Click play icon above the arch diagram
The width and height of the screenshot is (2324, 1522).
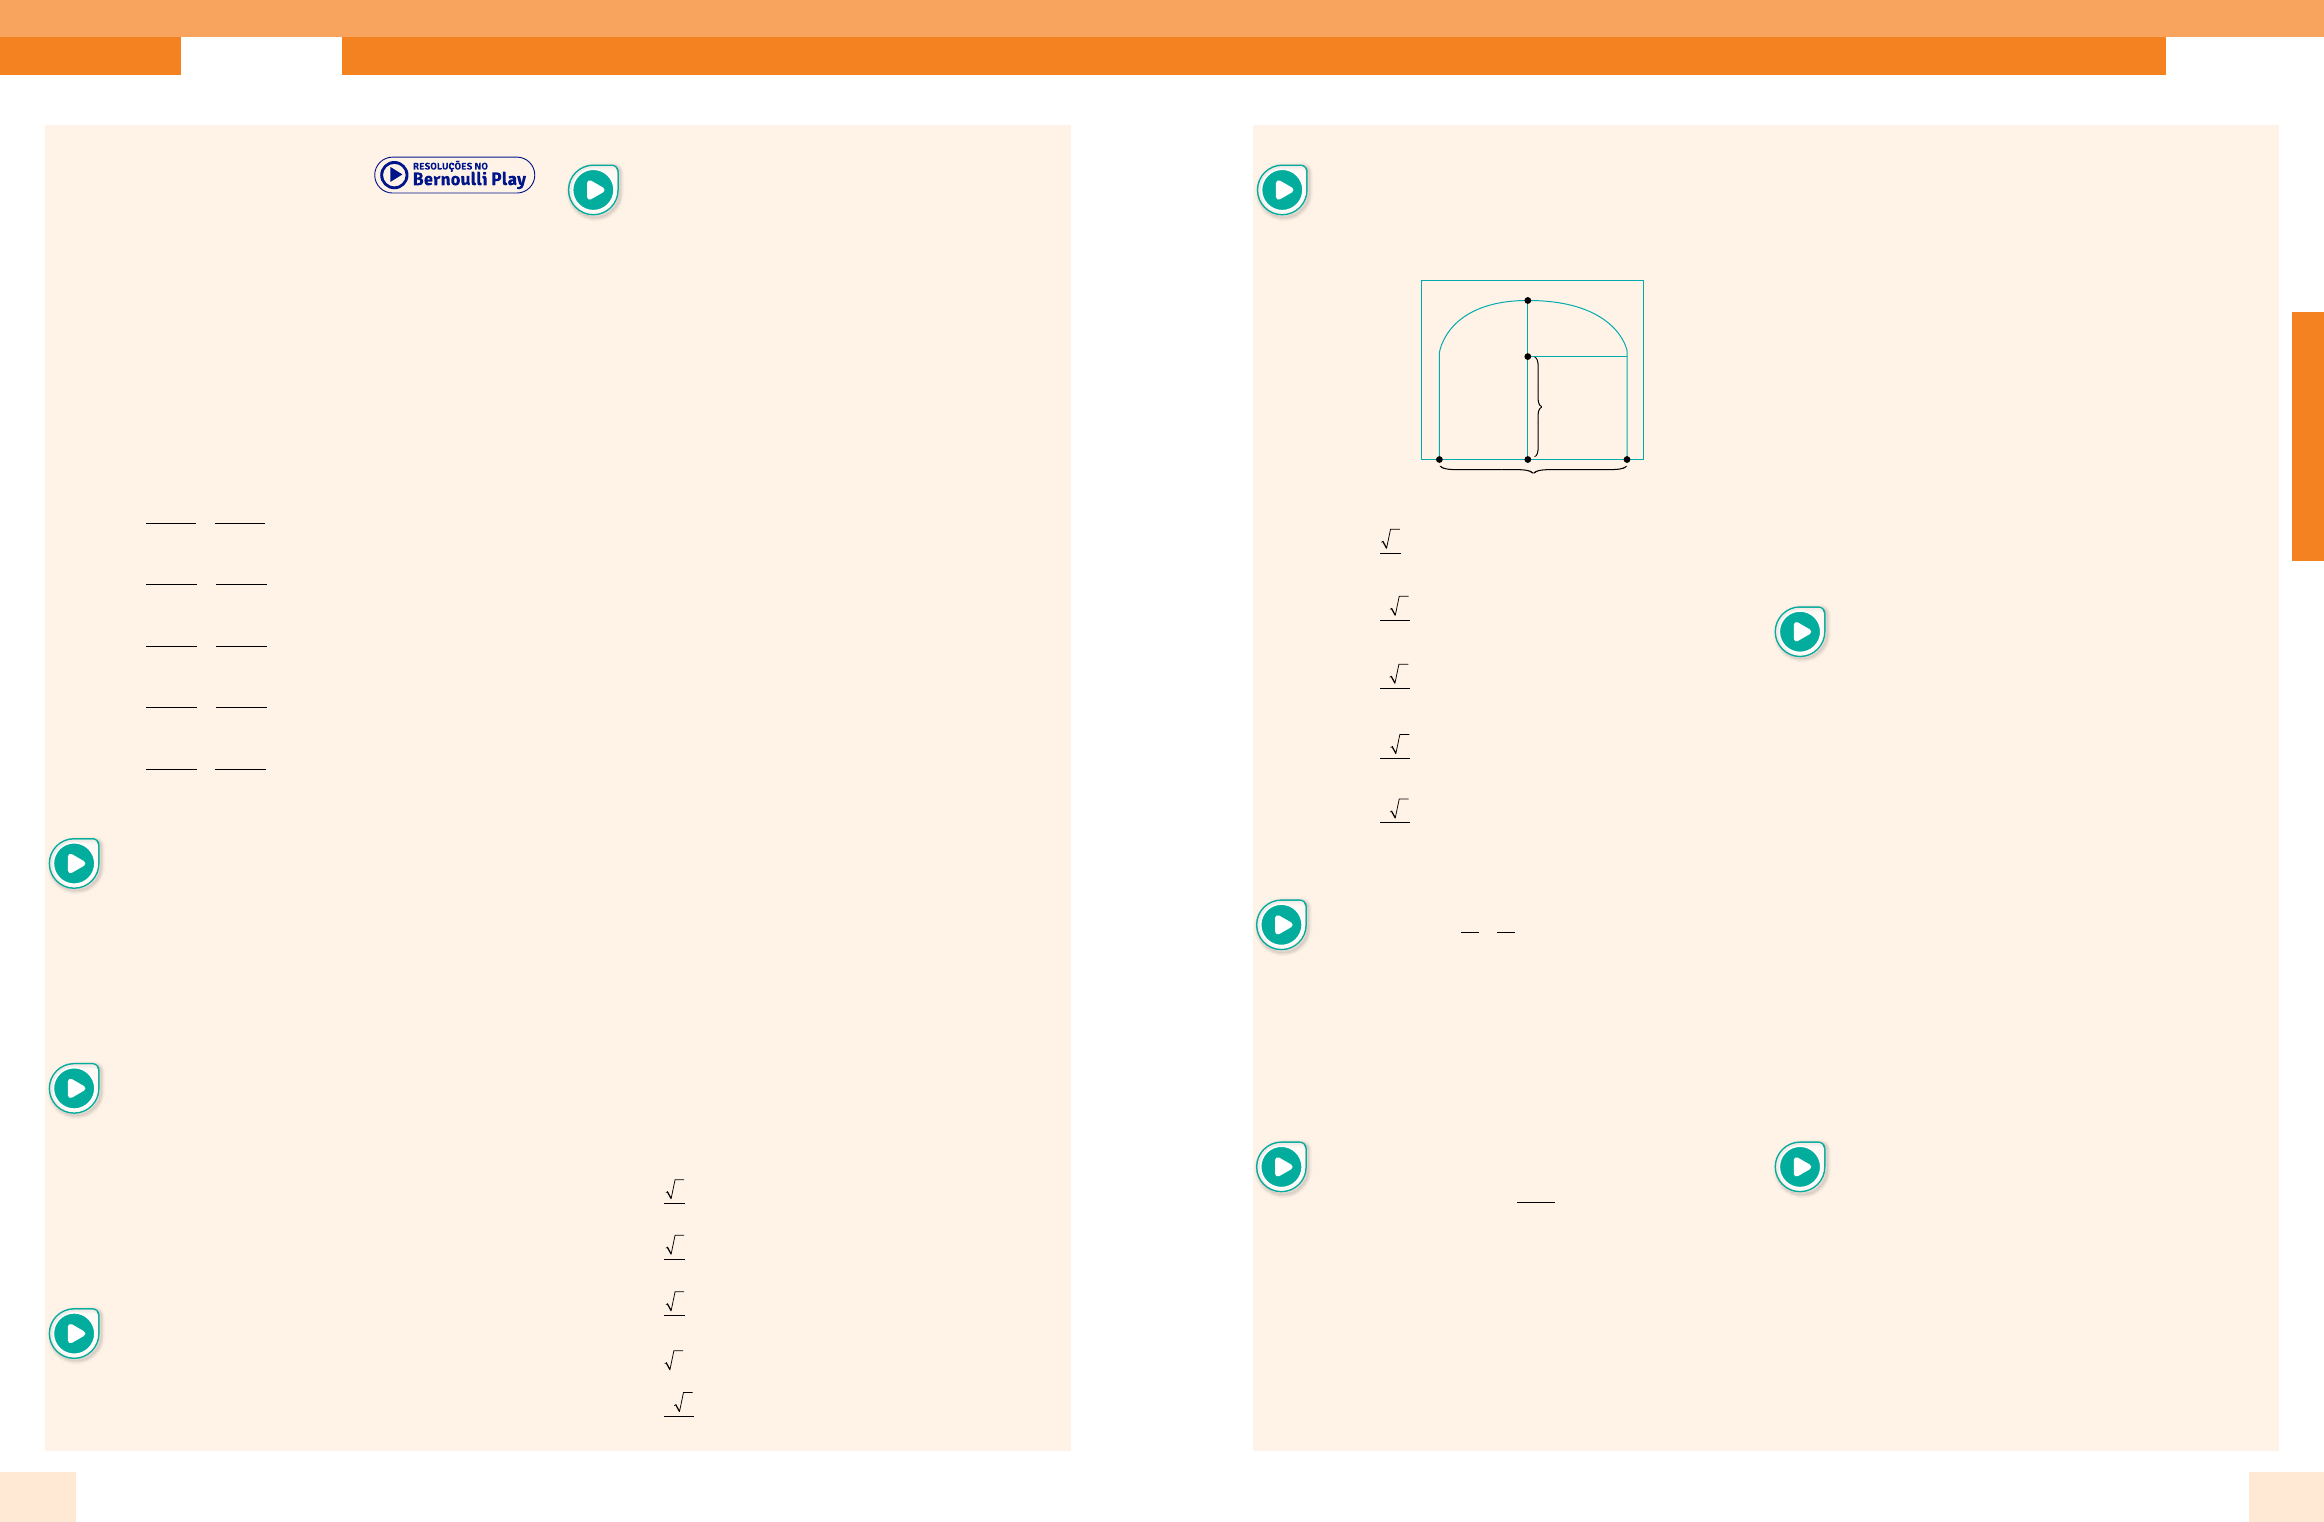pos(1282,190)
